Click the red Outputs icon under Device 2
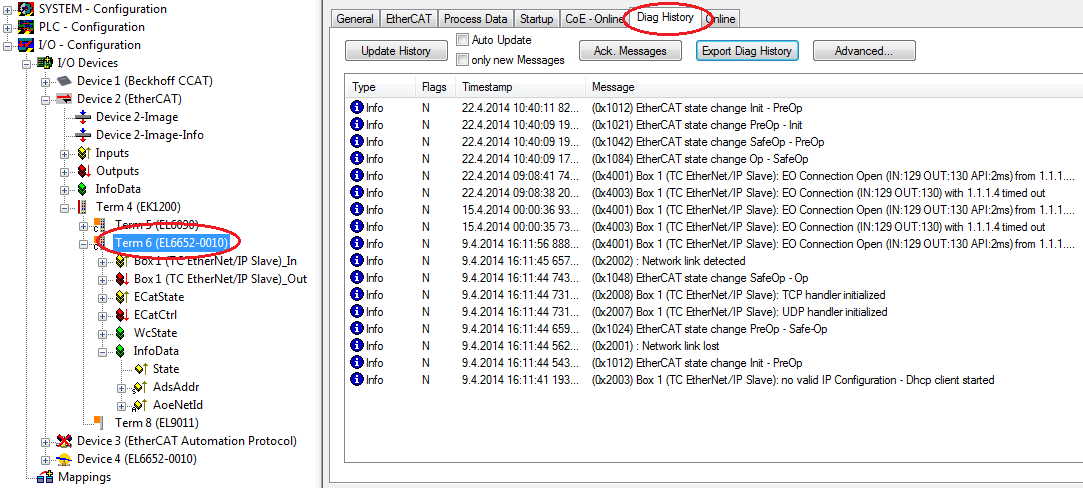This screenshot has height=488, width=1083. coord(84,171)
